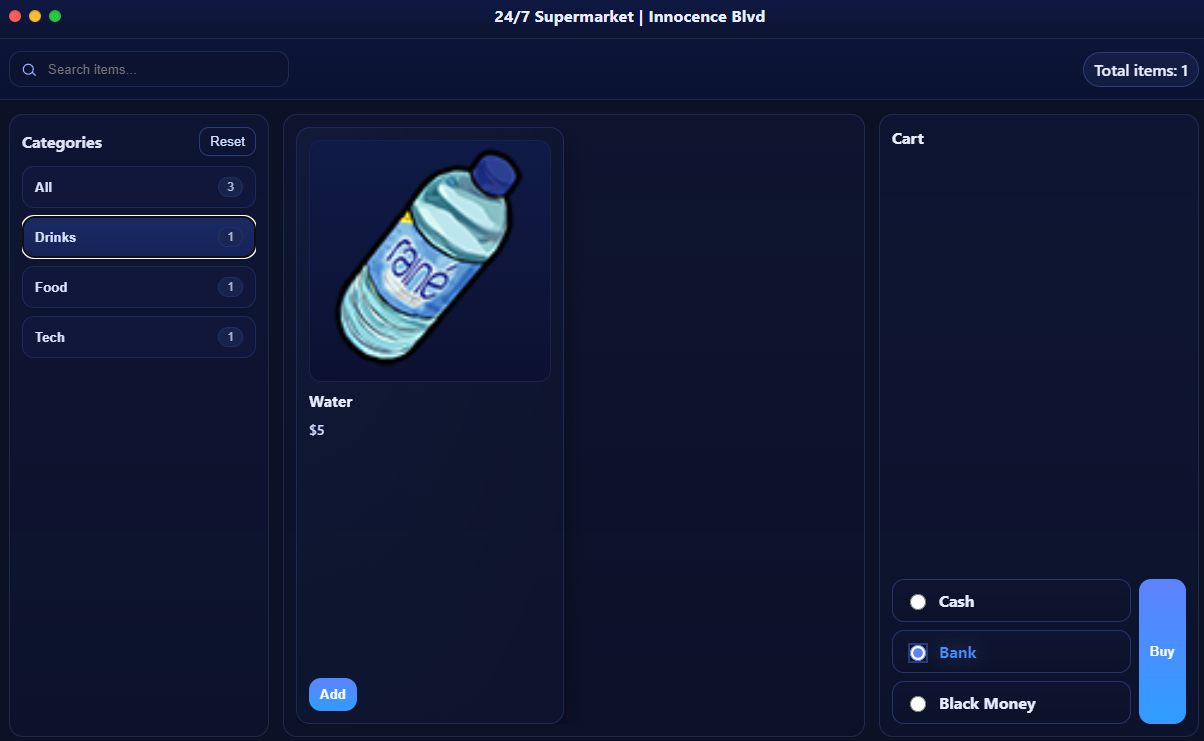Reset the category filter
1204x741 pixels.
tap(227, 142)
